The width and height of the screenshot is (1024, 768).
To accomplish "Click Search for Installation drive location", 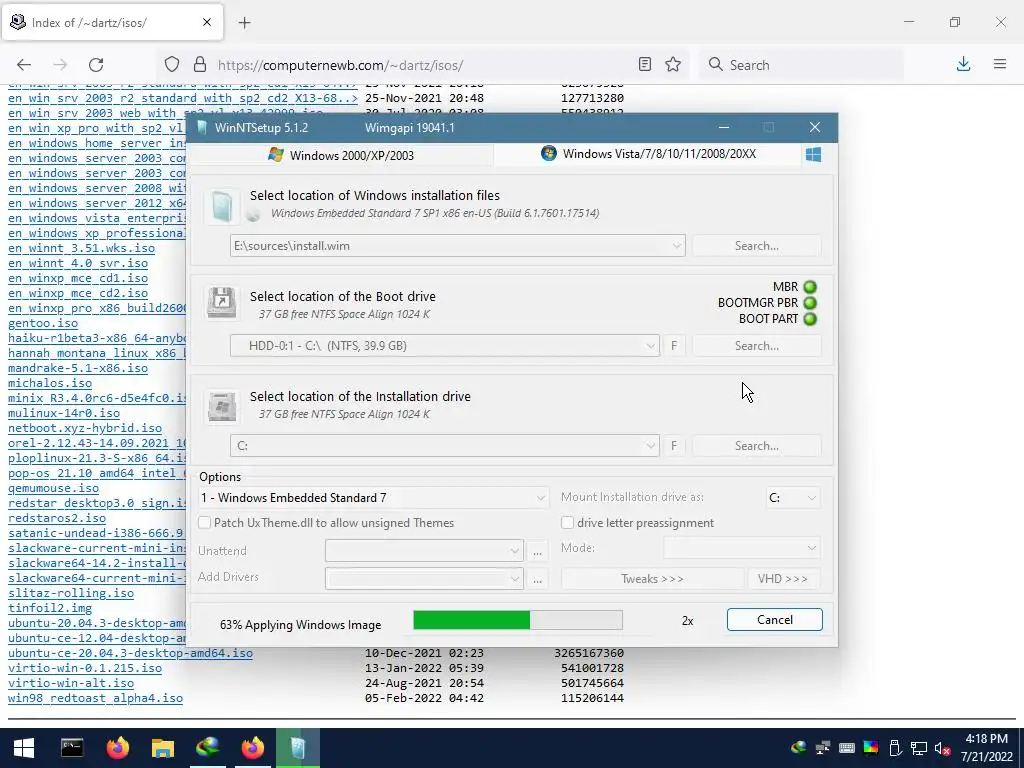I will pyautogui.click(x=756, y=446).
